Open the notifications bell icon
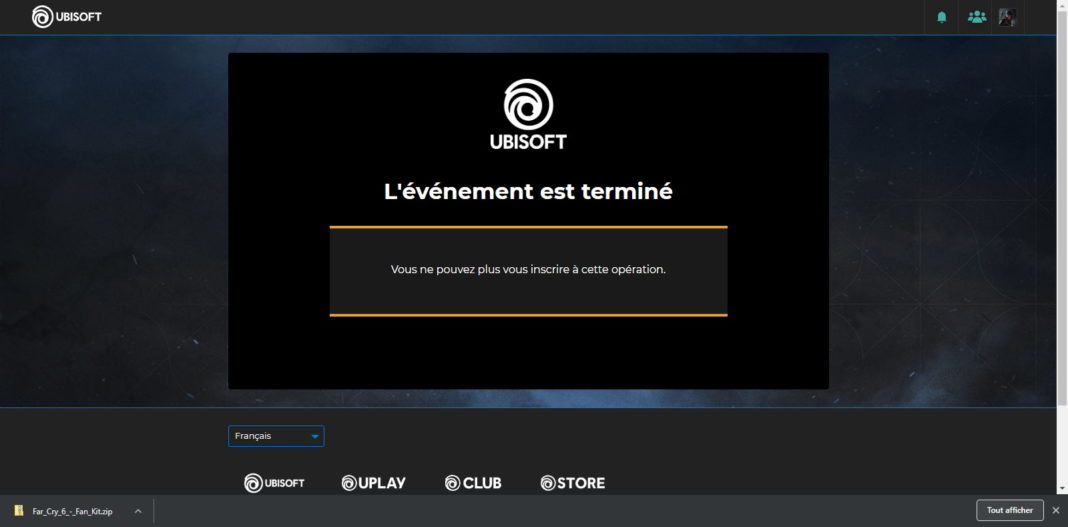1068x527 pixels. [941, 17]
